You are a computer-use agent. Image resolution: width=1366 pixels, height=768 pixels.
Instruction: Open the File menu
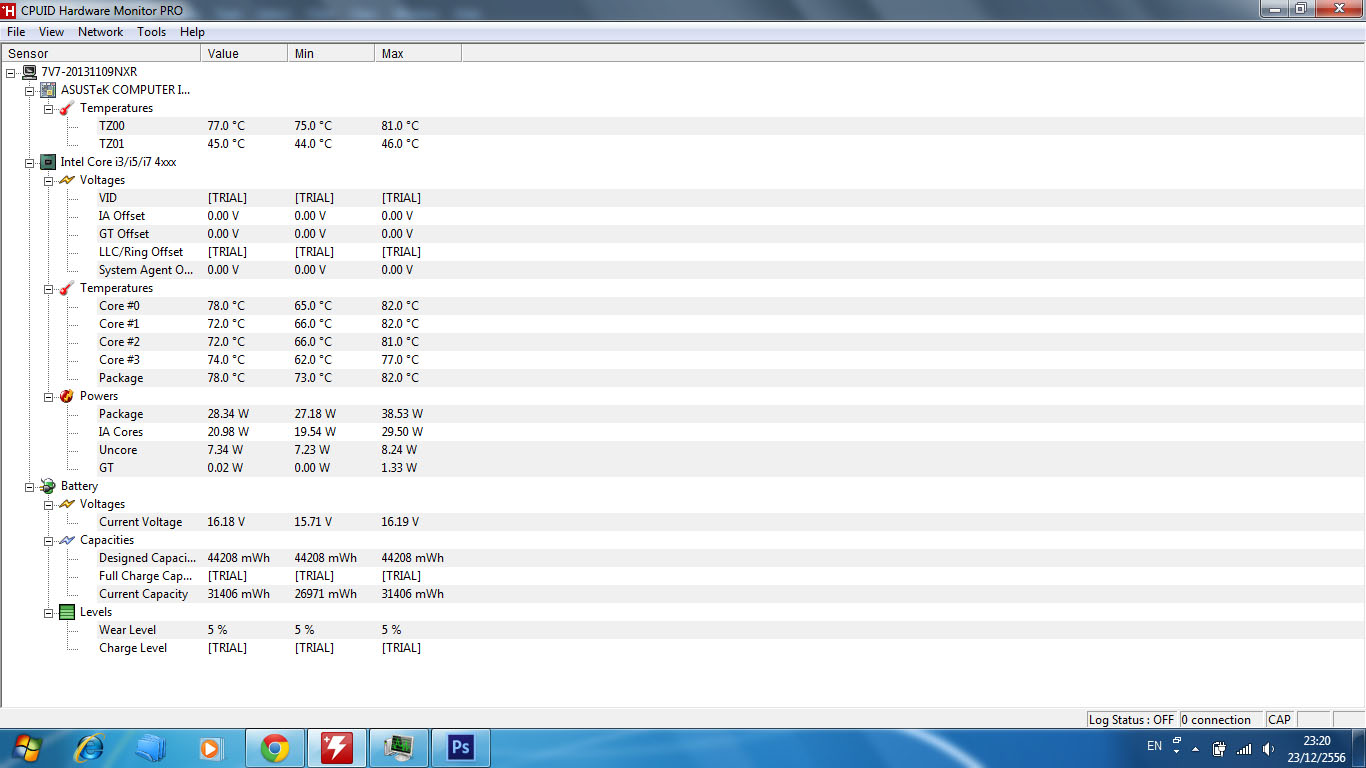[x=16, y=32]
